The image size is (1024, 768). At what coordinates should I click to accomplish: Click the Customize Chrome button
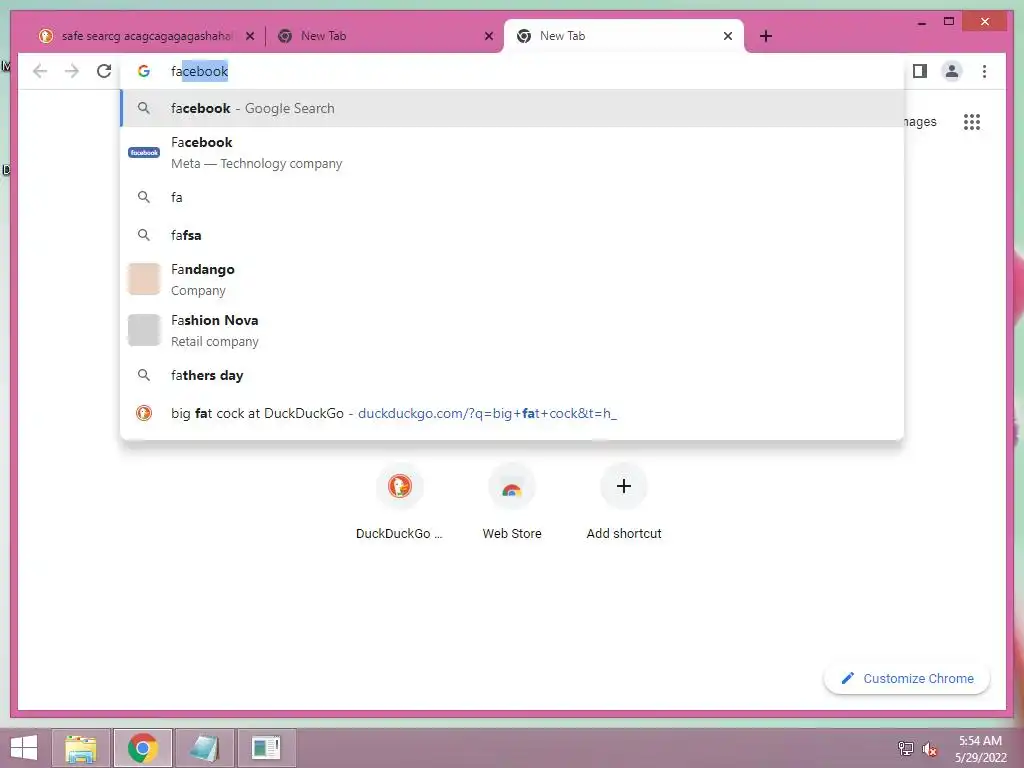click(907, 679)
